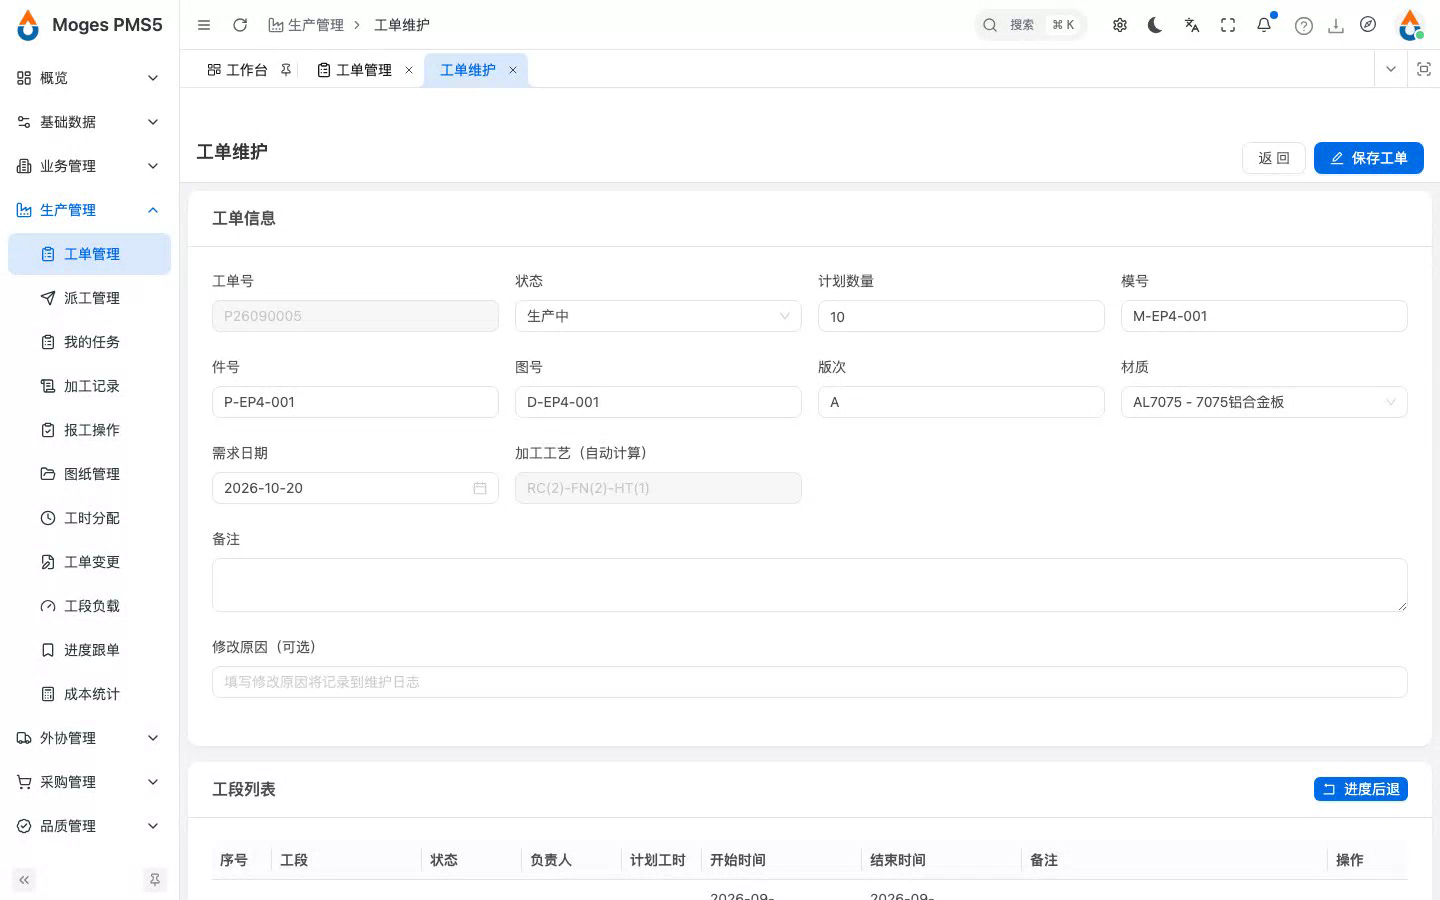The height and width of the screenshot is (900, 1440).
Task: Pin the 工作台 tab
Action: 286,70
